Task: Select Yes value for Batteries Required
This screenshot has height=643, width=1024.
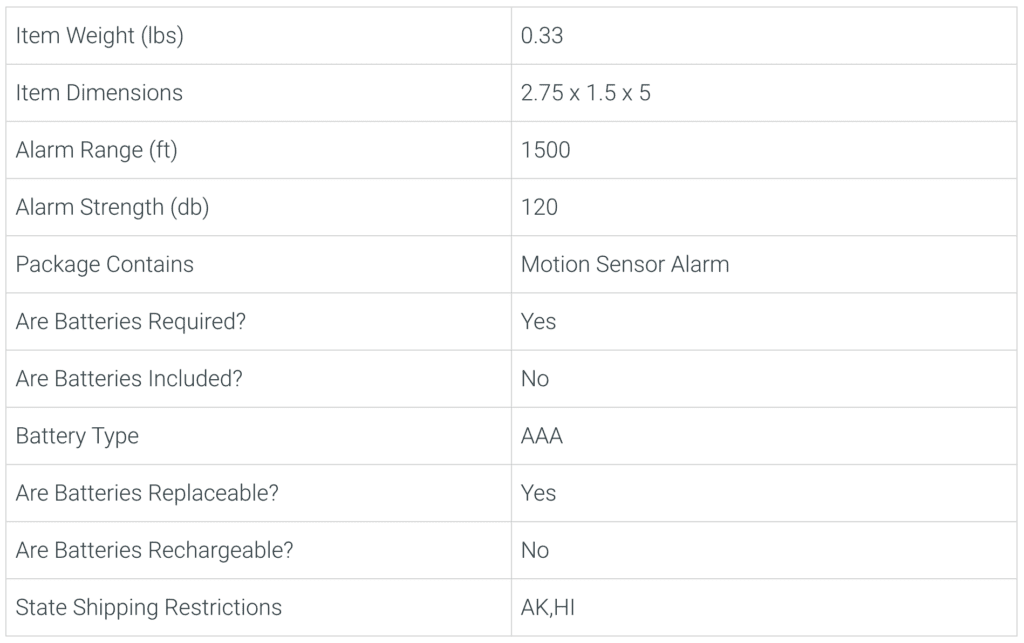Action: tap(539, 322)
